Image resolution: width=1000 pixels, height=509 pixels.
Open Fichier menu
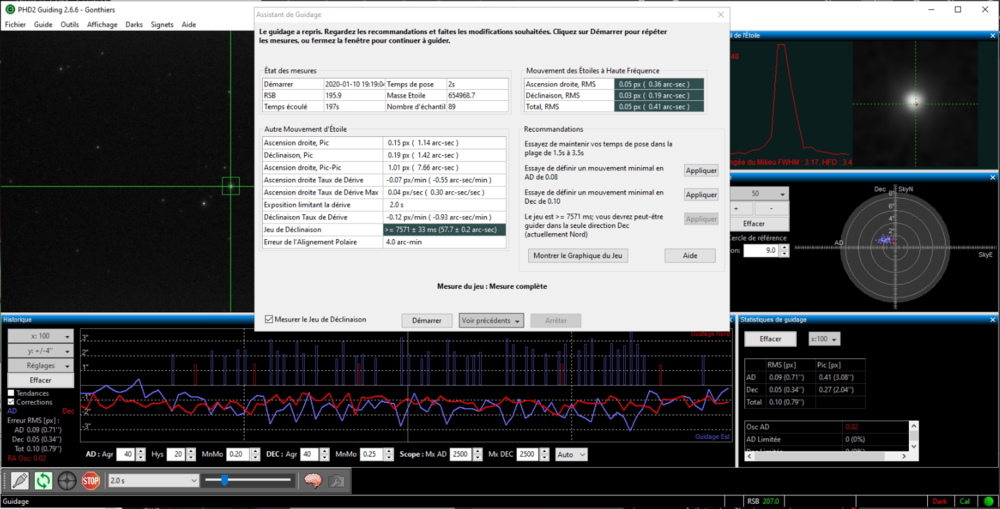[16, 25]
